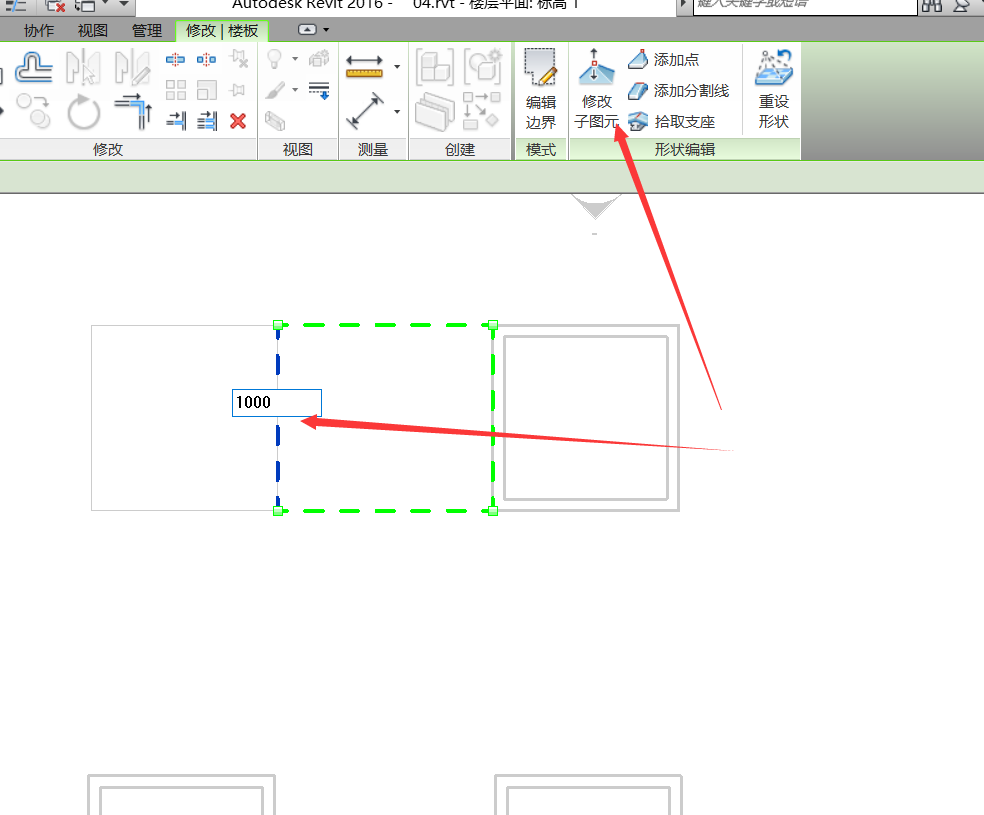Click the red X delete icon
The height and width of the screenshot is (815, 984).
pyautogui.click(x=238, y=121)
